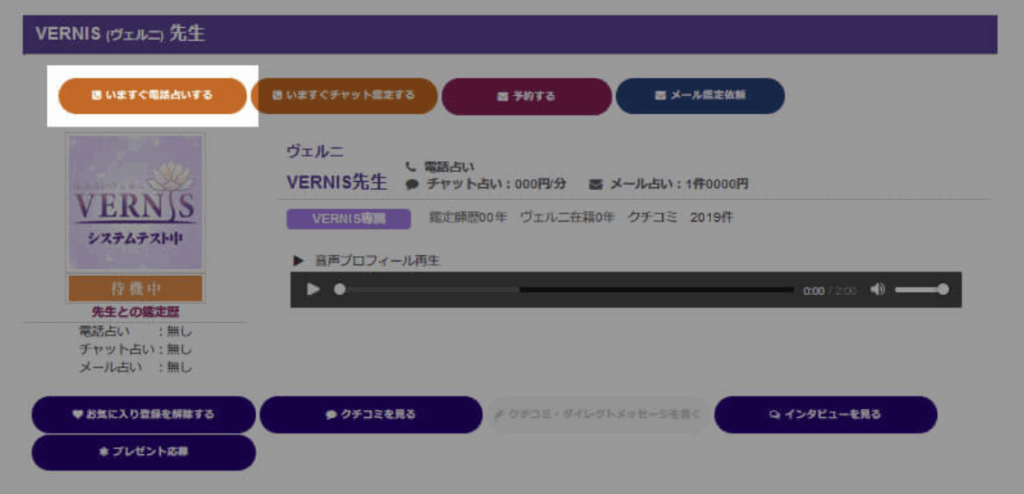Screen dimensions: 1024x494
Task: Click the いますぐ電話占いする button
Action: (152, 96)
